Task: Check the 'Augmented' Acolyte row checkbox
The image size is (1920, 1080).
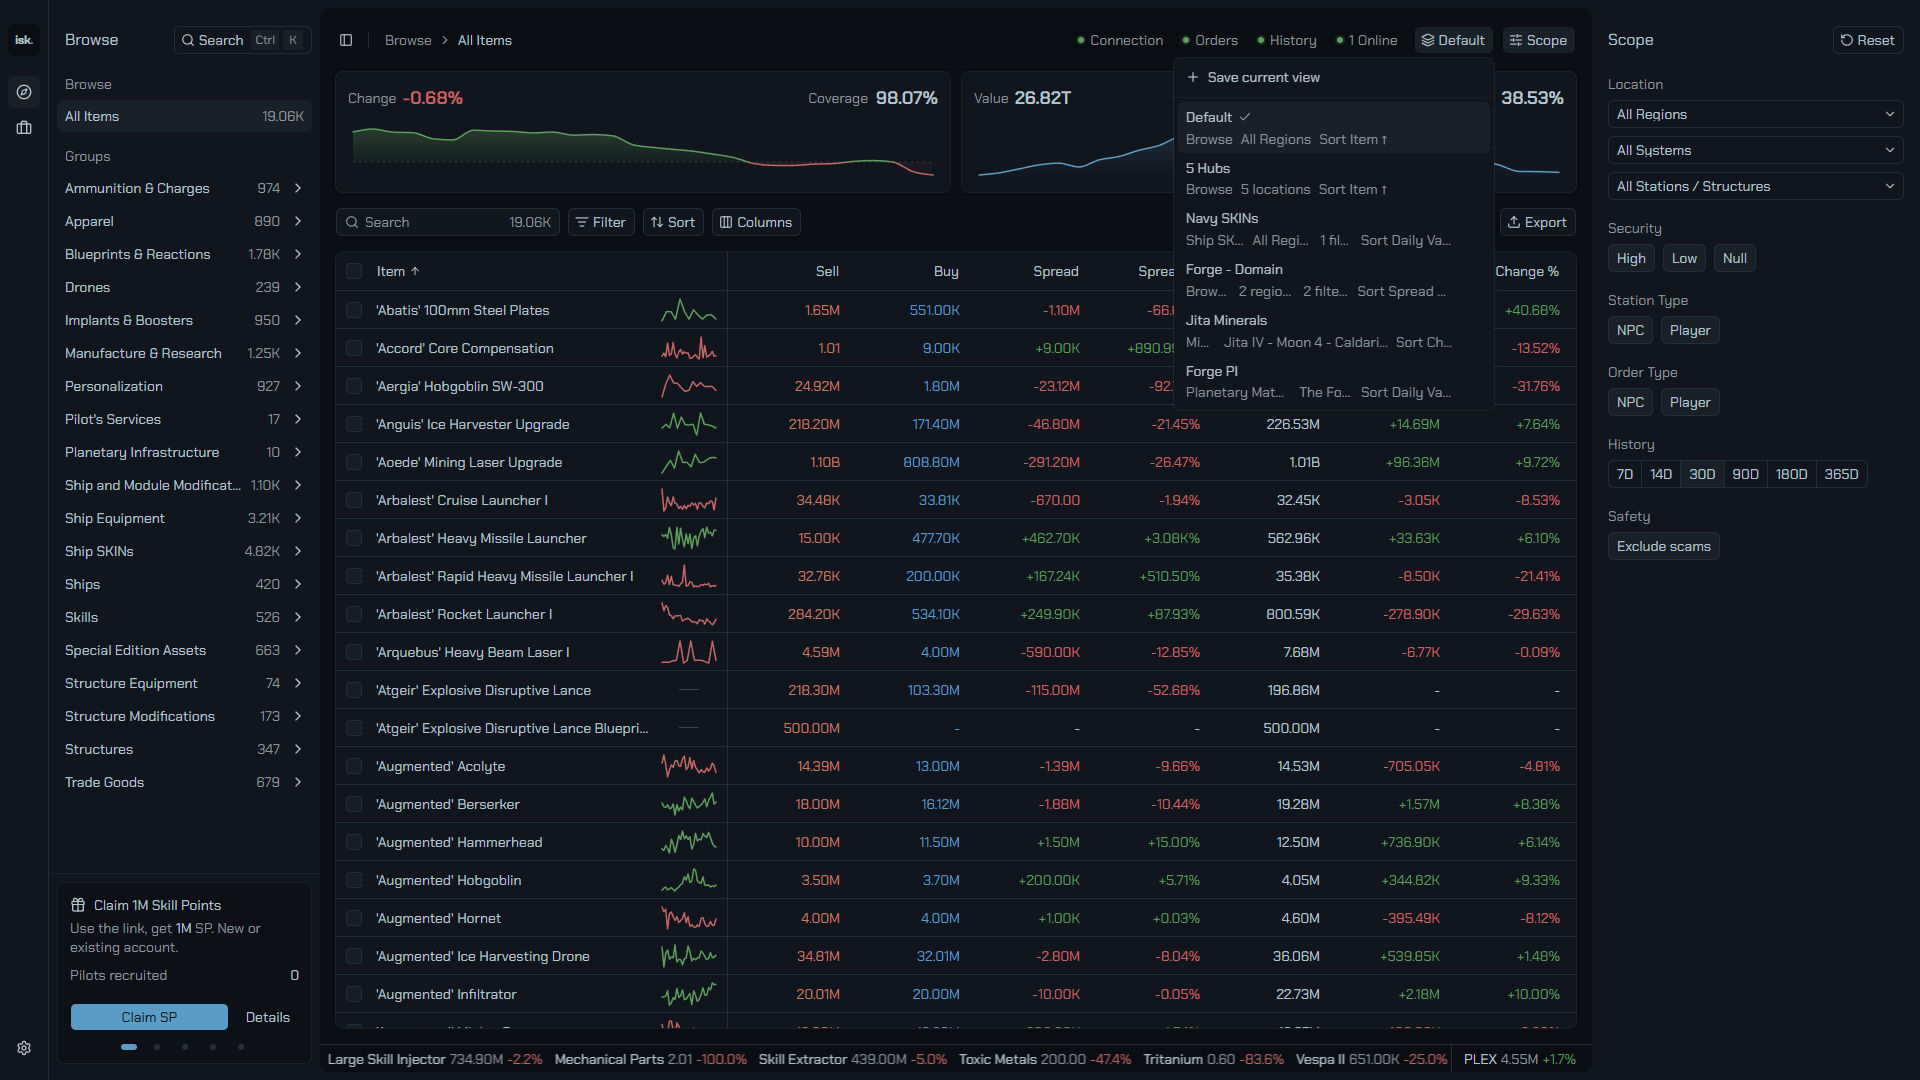Action: pos(354,766)
